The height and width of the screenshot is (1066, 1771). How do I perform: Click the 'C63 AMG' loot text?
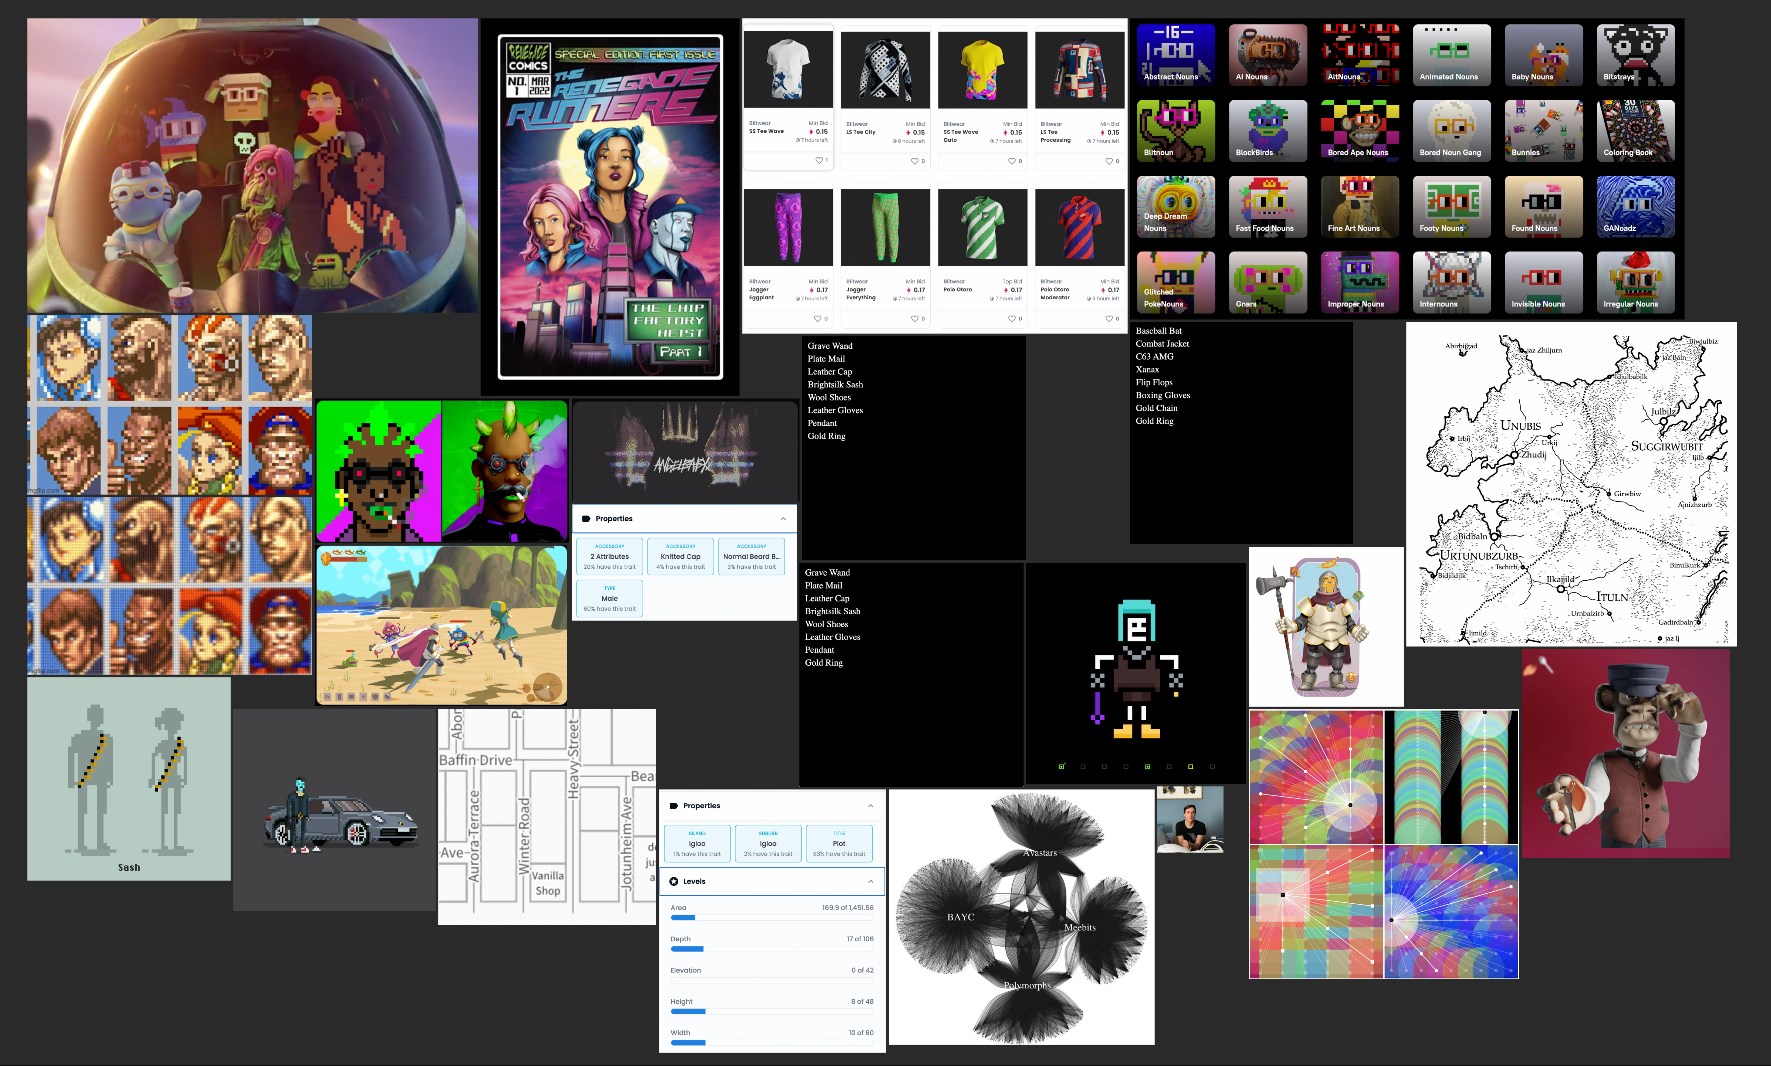(x=1155, y=357)
